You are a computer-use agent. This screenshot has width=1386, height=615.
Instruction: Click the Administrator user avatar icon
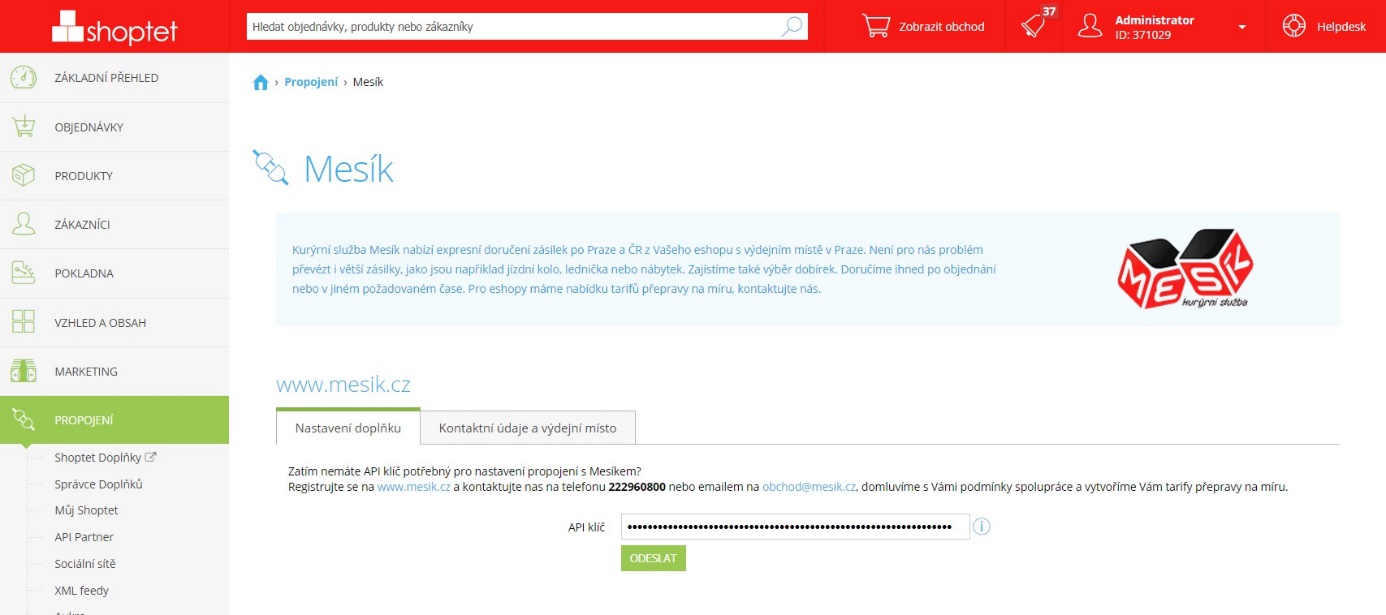(x=1090, y=27)
